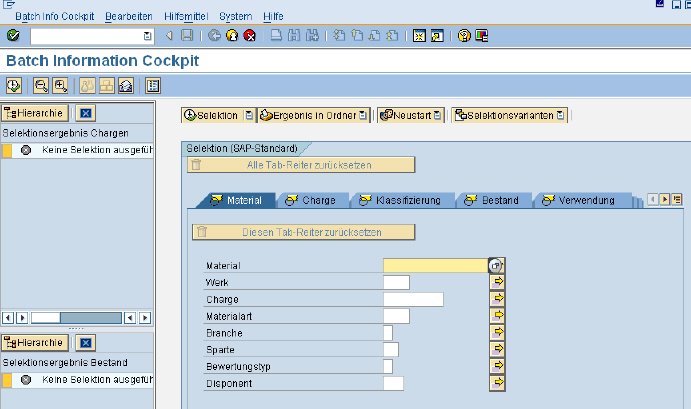Viewport: 691px width, 409px height.
Task: Click the yellow Help question mark icon
Action: 464,35
